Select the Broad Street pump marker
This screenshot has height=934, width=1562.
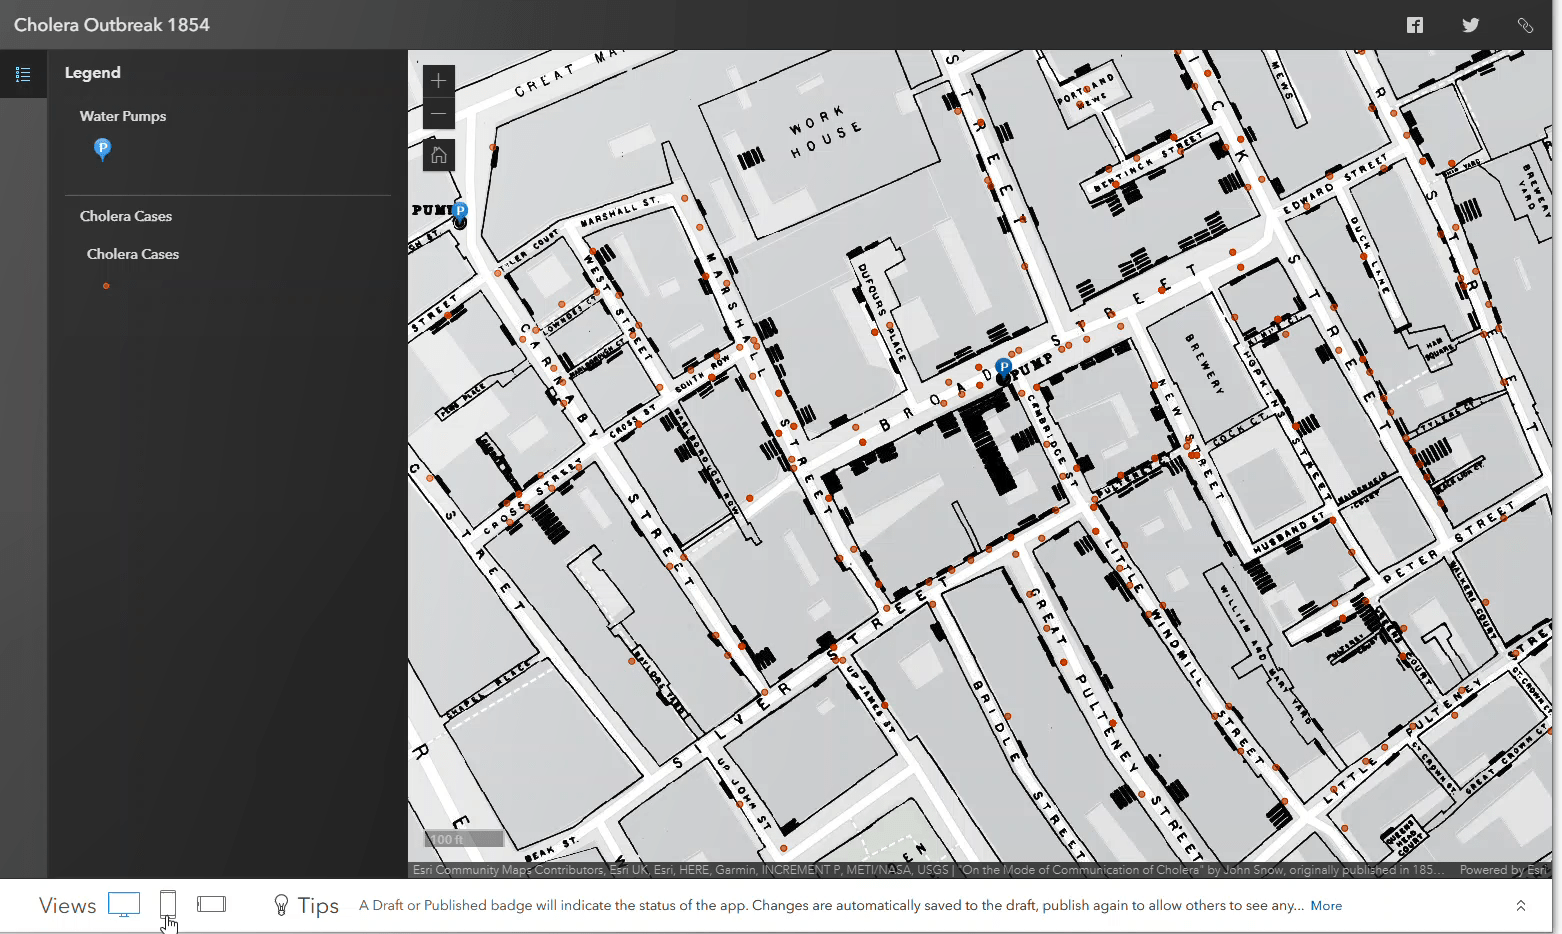pos(1003,370)
